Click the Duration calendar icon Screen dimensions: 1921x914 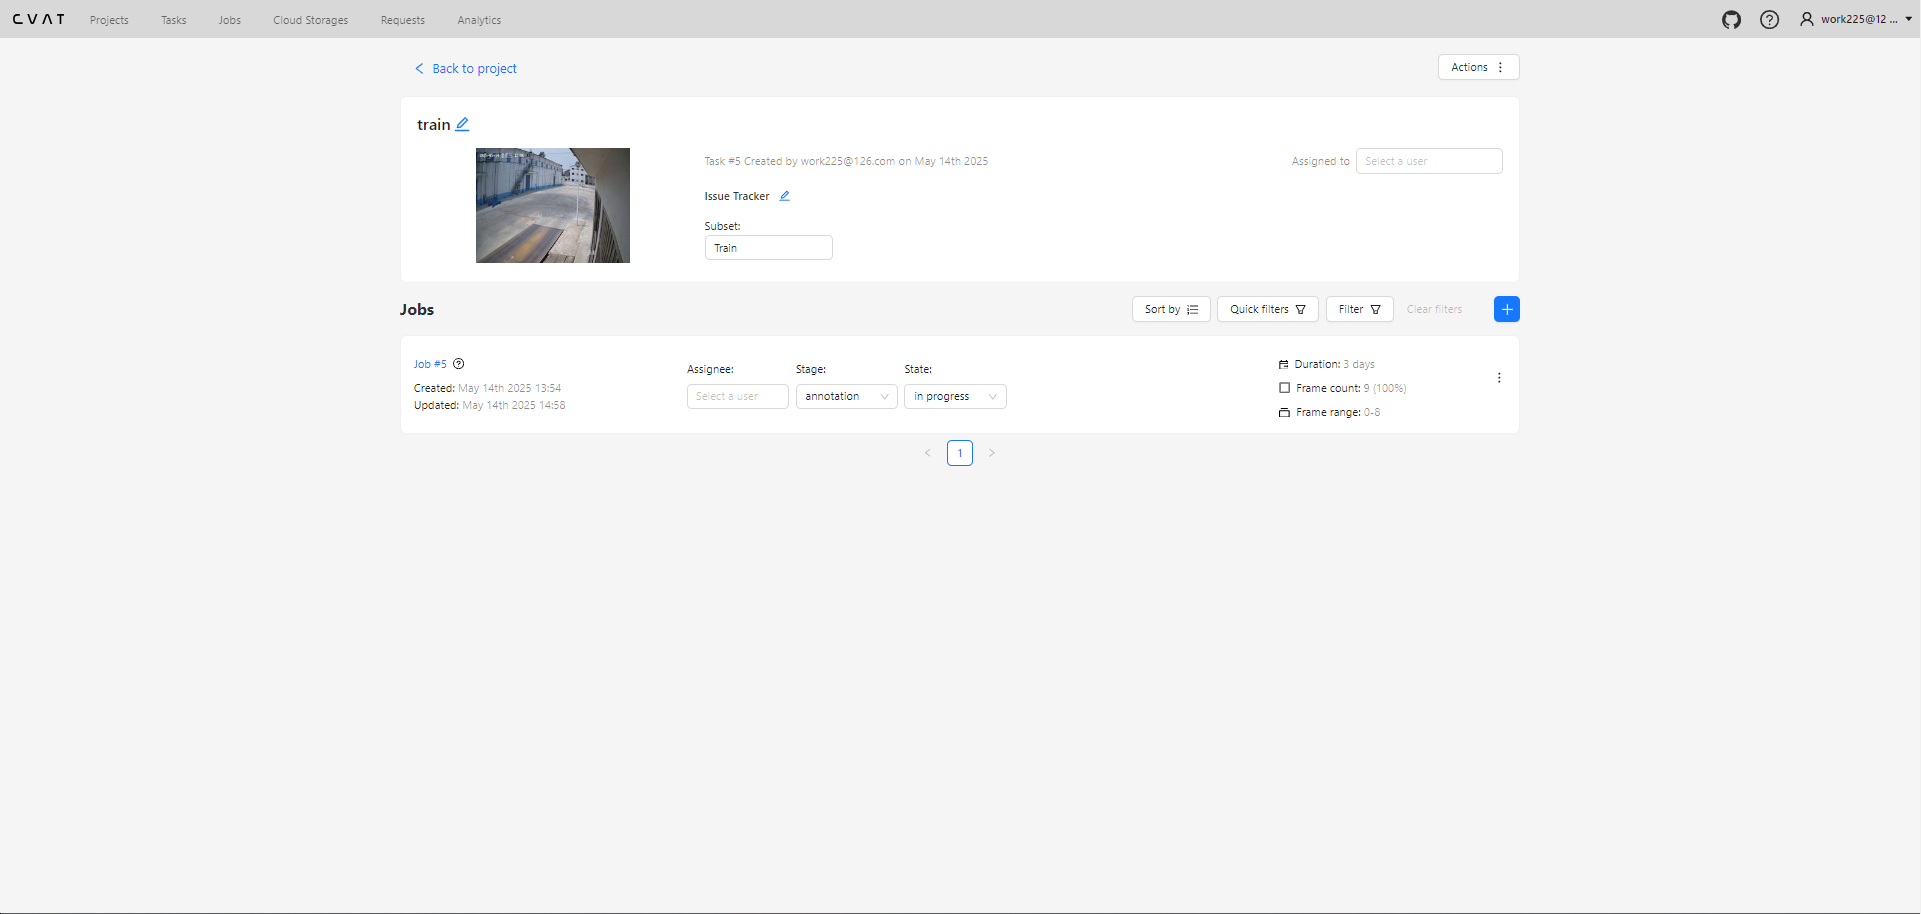tap(1284, 364)
